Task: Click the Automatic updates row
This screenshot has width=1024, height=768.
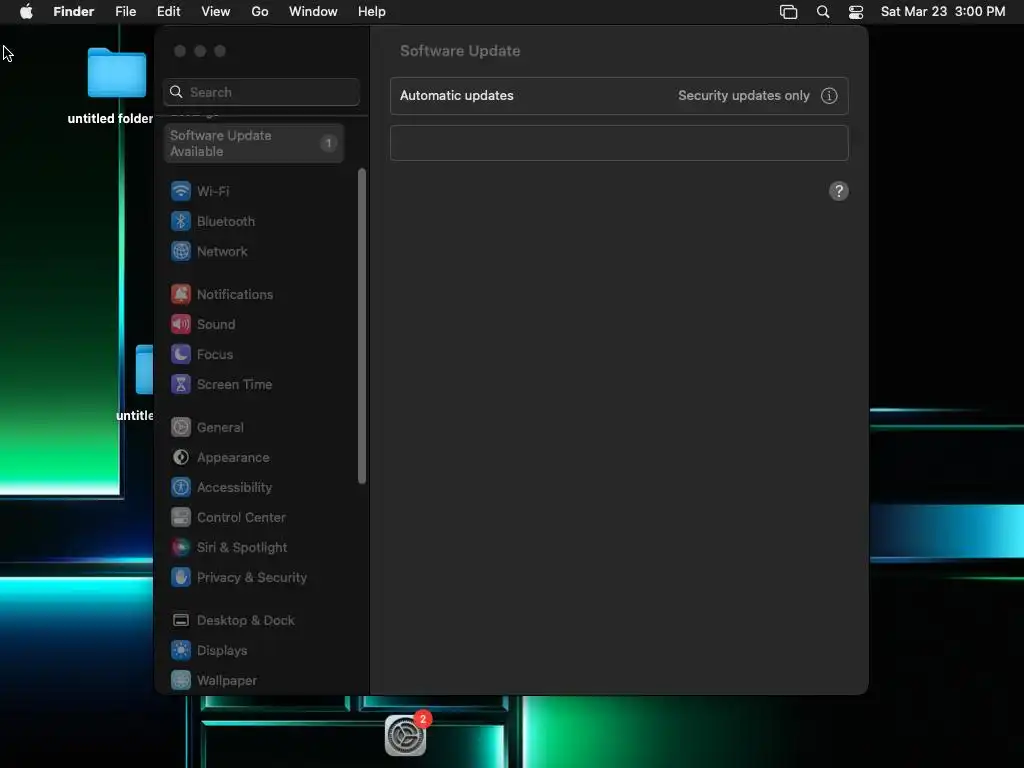Action: (619, 95)
